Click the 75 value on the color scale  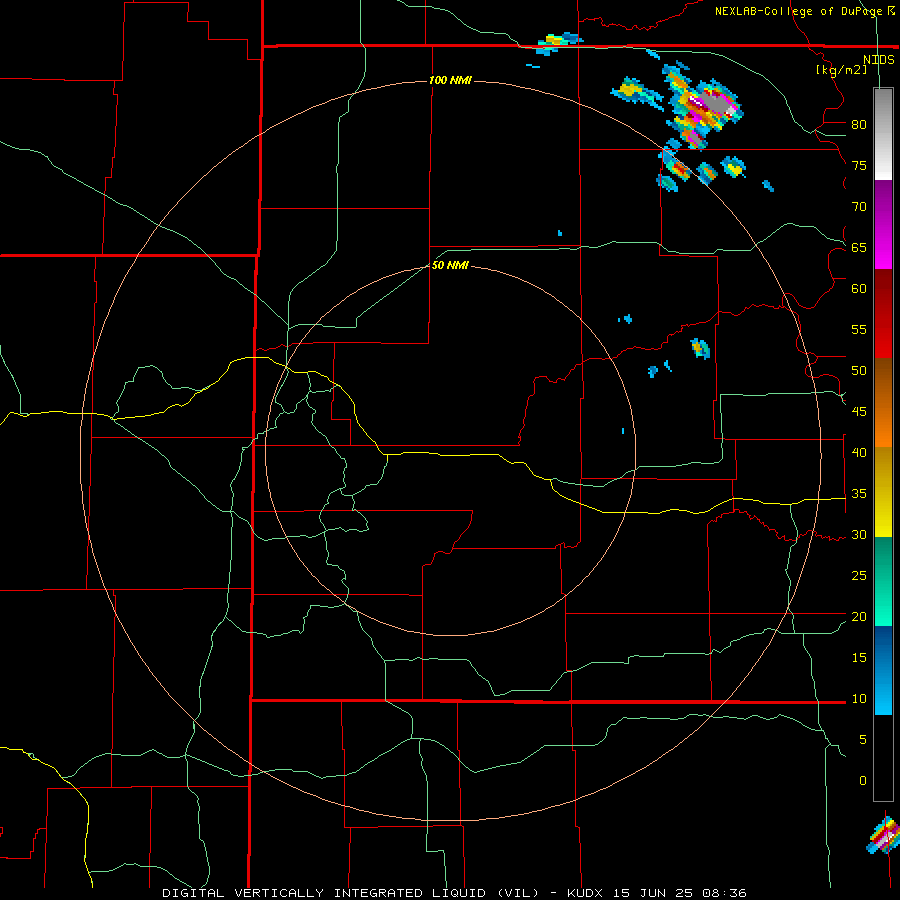[x=859, y=165]
